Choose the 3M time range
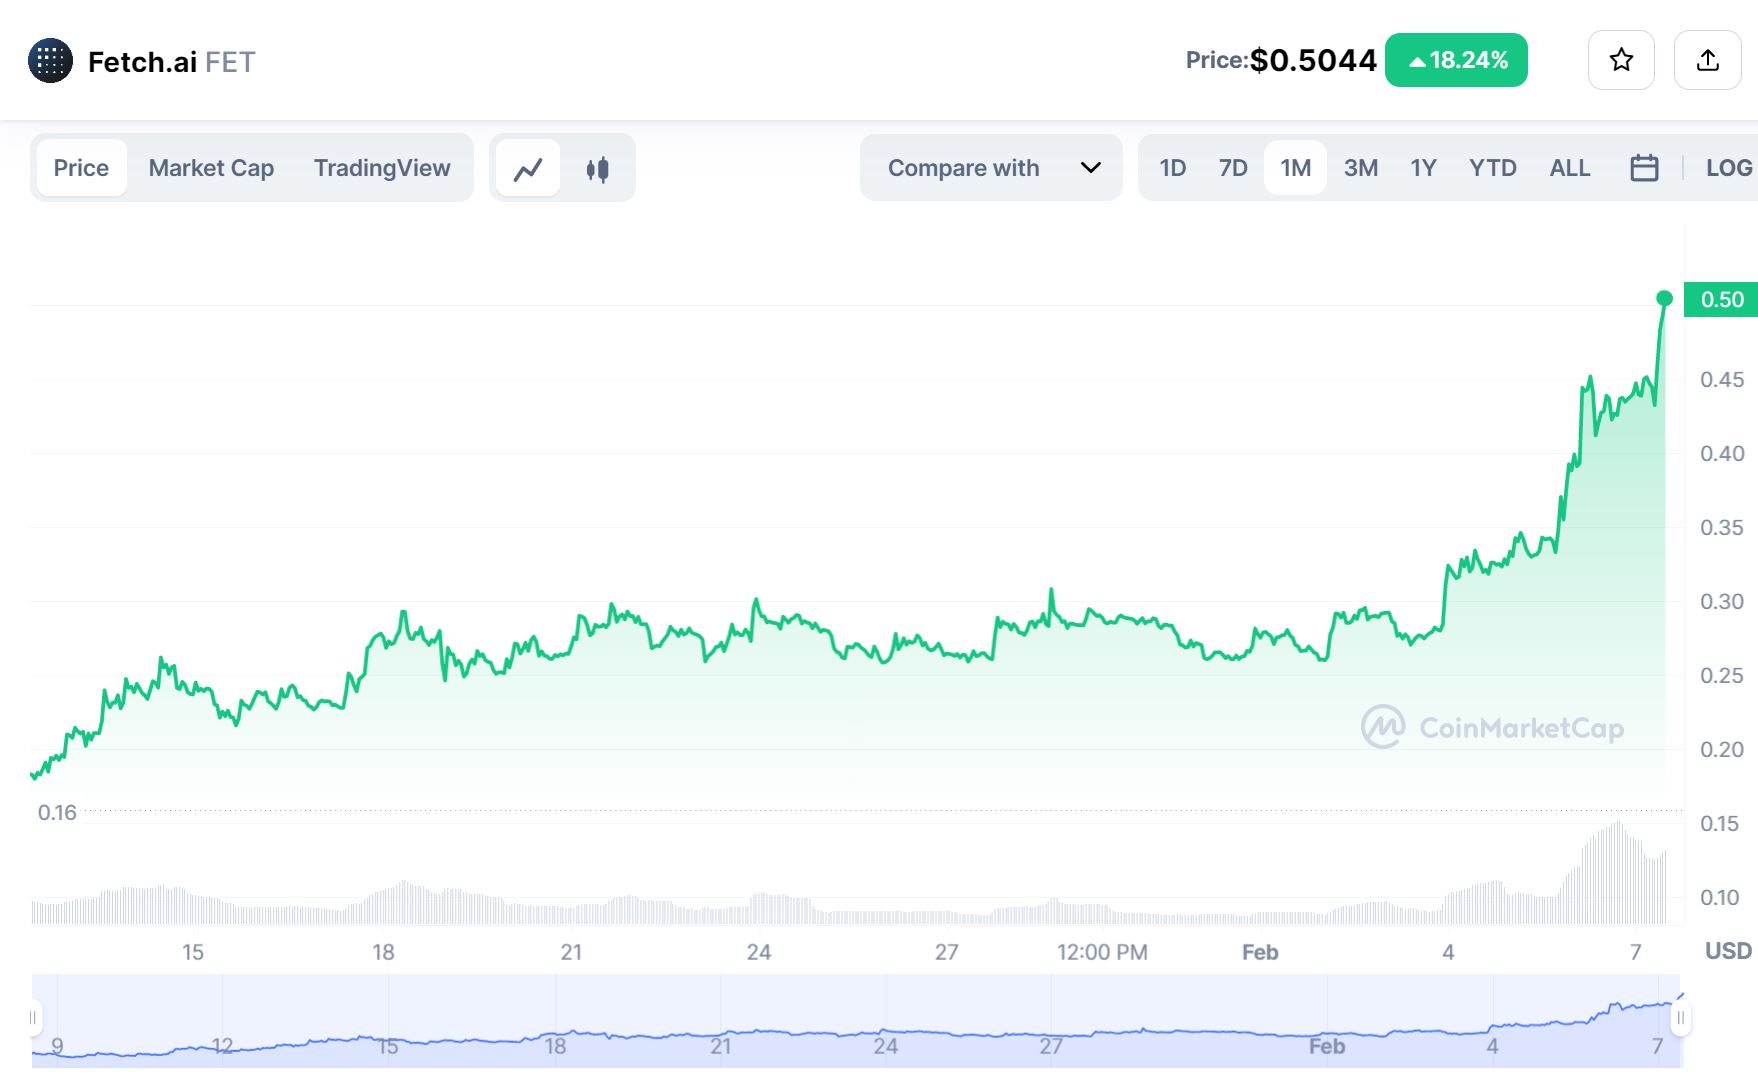 (x=1361, y=168)
